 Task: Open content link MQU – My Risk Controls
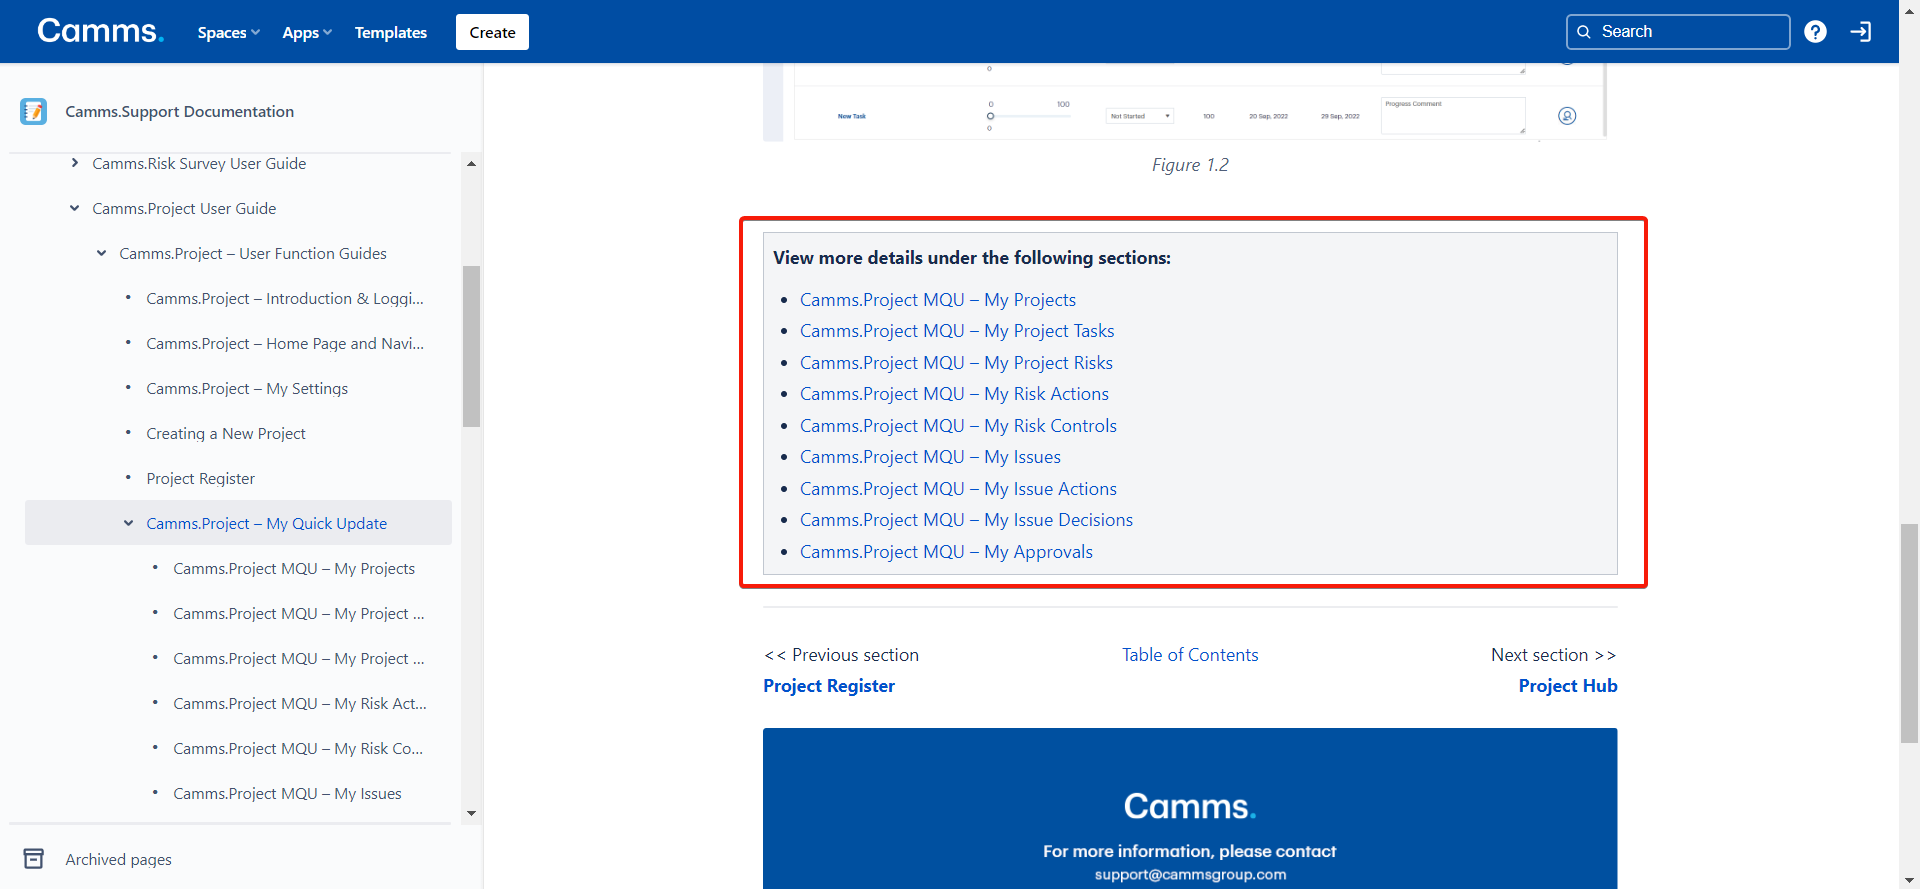958,426
